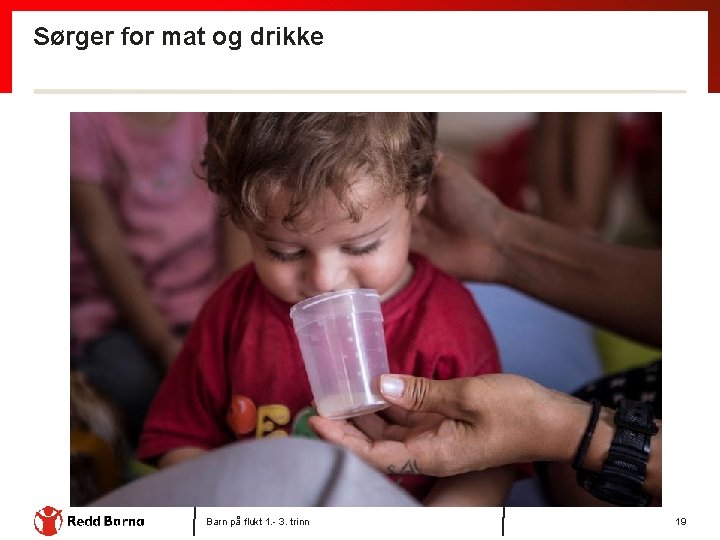Image resolution: width=720 pixels, height=540 pixels.
Task: Select the 'Redd Barna' logo text
Action: coord(106,521)
